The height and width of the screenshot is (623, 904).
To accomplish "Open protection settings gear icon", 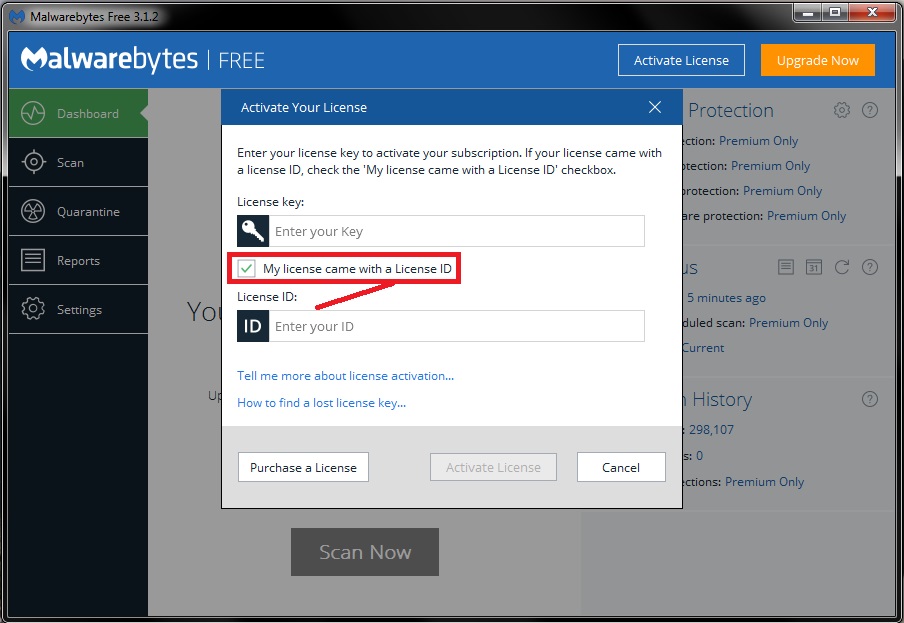I will click(842, 110).
